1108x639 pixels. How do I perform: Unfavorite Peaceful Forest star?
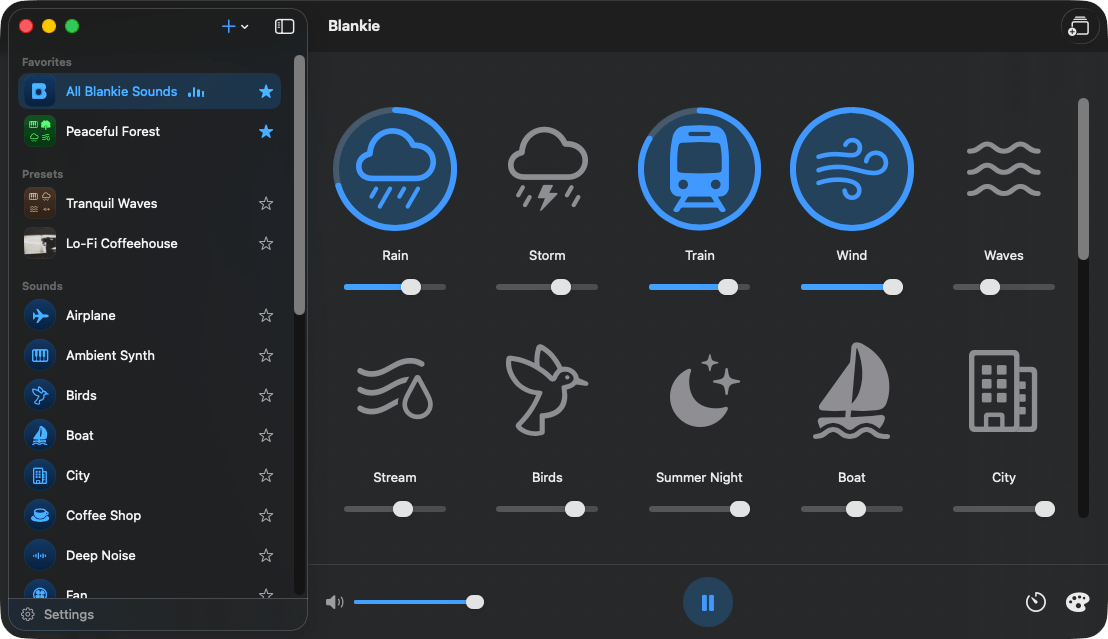pyautogui.click(x=266, y=131)
